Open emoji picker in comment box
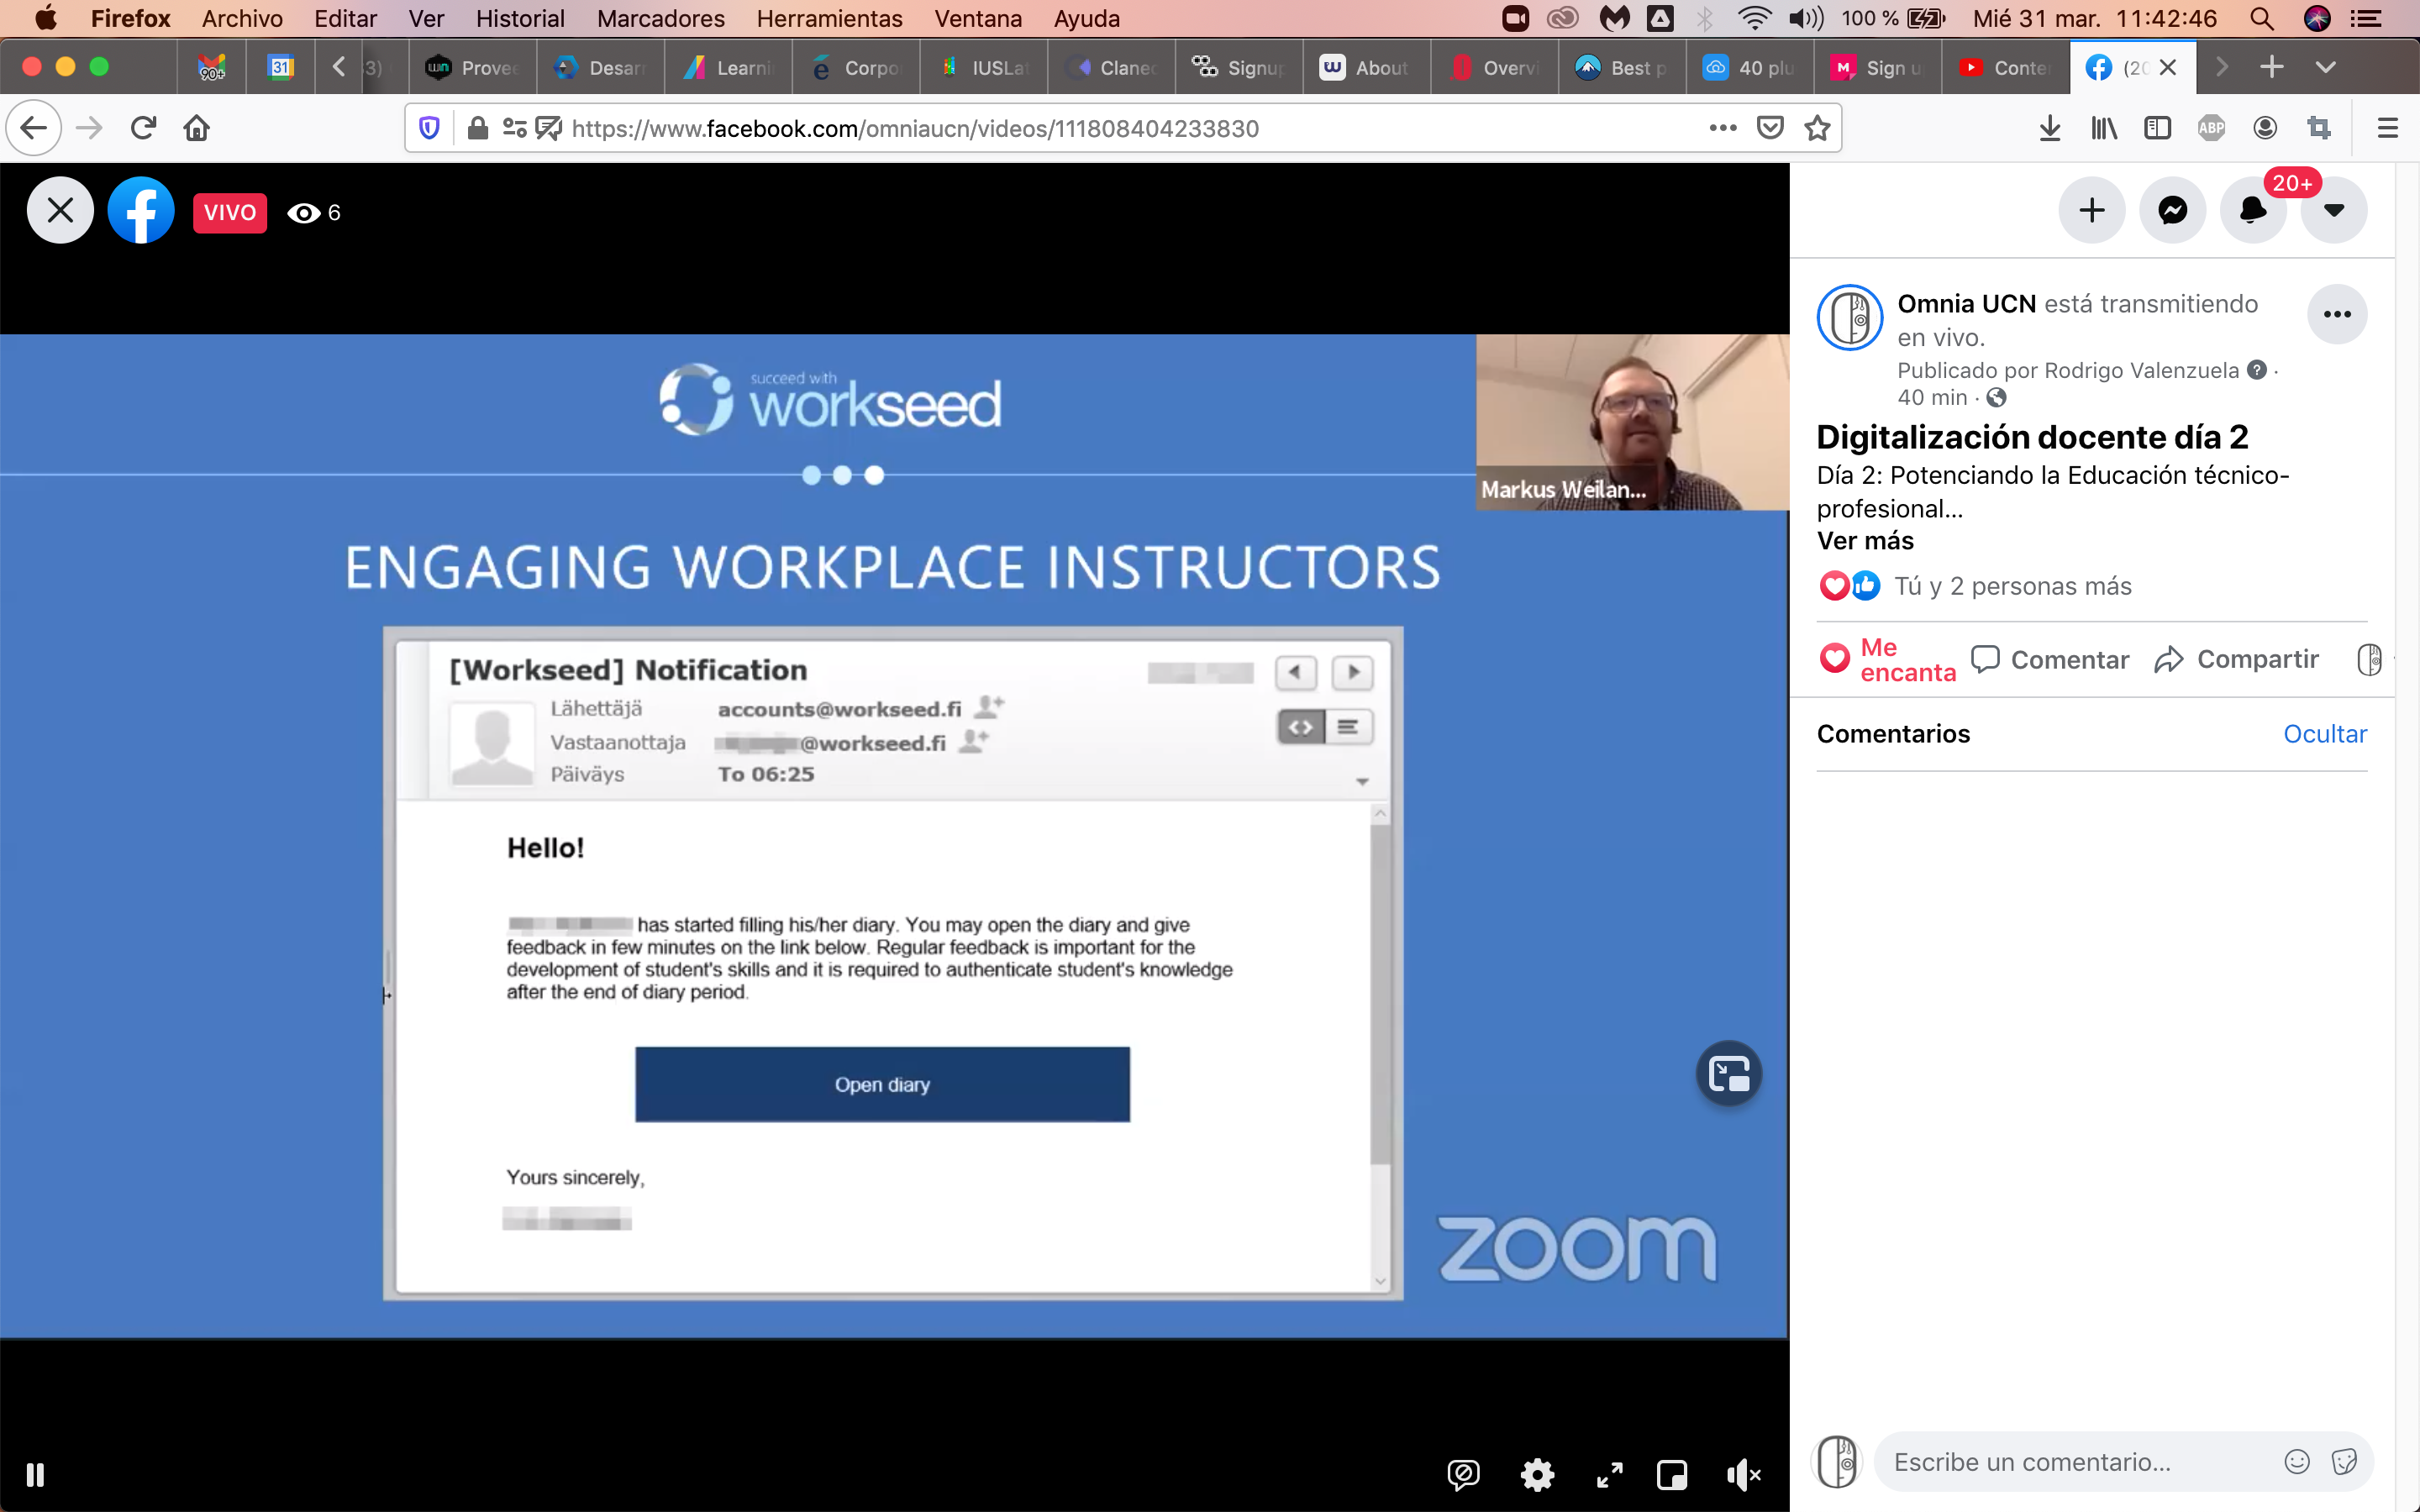The width and height of the screenshot is (2420, 1512). [2297, 1462]
